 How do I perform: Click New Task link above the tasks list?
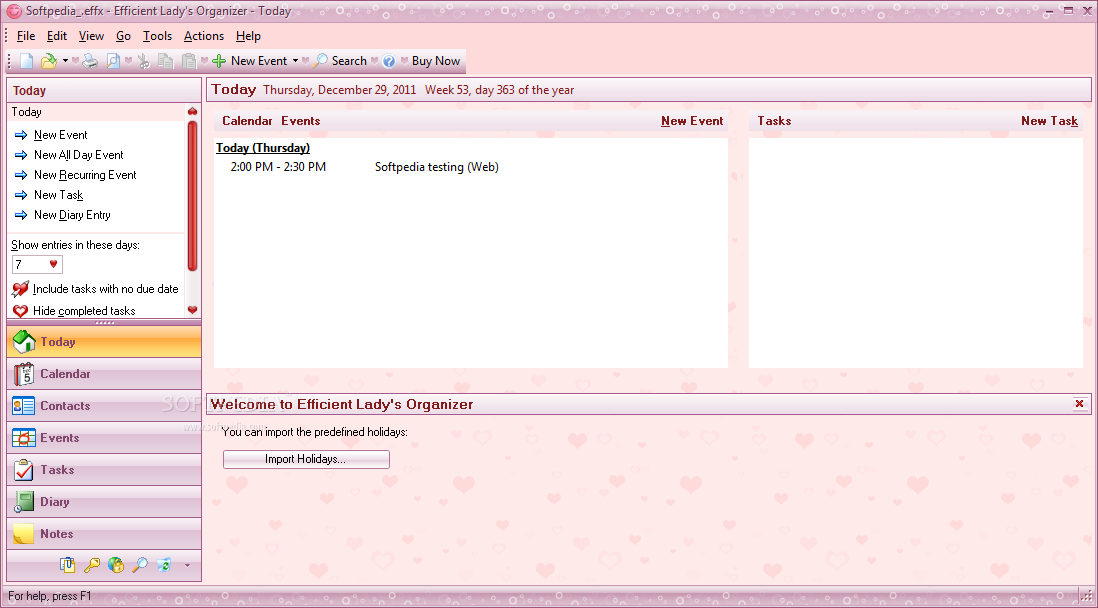(1049, 120)
